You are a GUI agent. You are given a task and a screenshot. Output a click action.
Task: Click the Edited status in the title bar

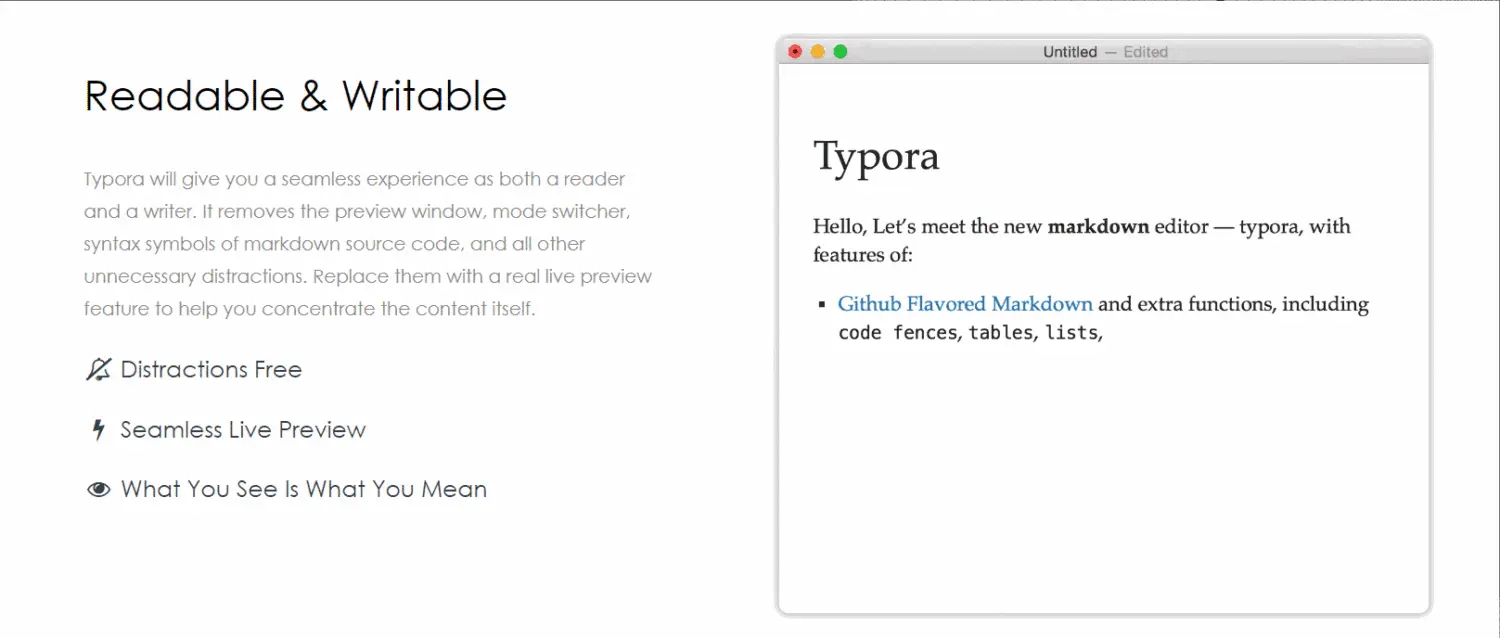(1145, 52)
